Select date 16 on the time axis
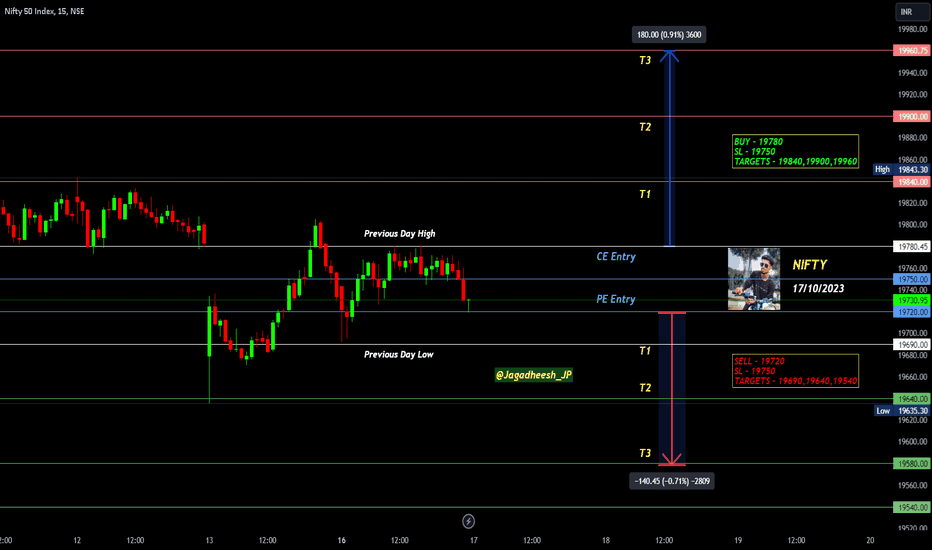This screenshot has height=550, width=932. pos(341,540)
